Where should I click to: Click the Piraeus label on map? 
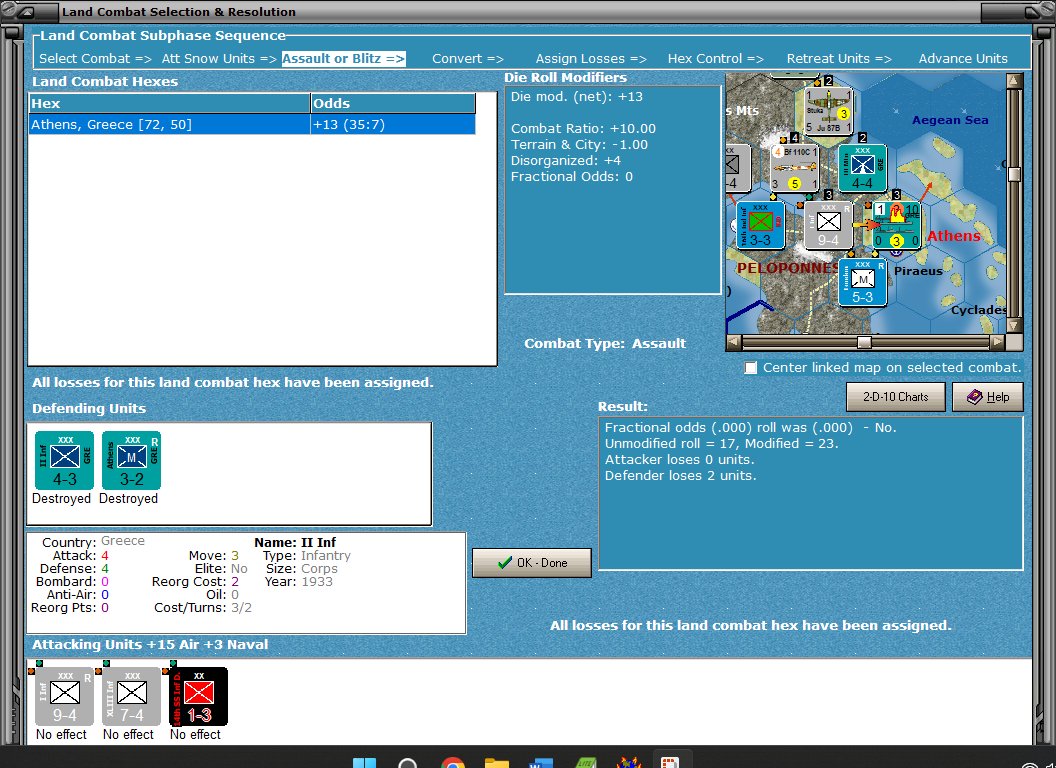click(919, 271)
